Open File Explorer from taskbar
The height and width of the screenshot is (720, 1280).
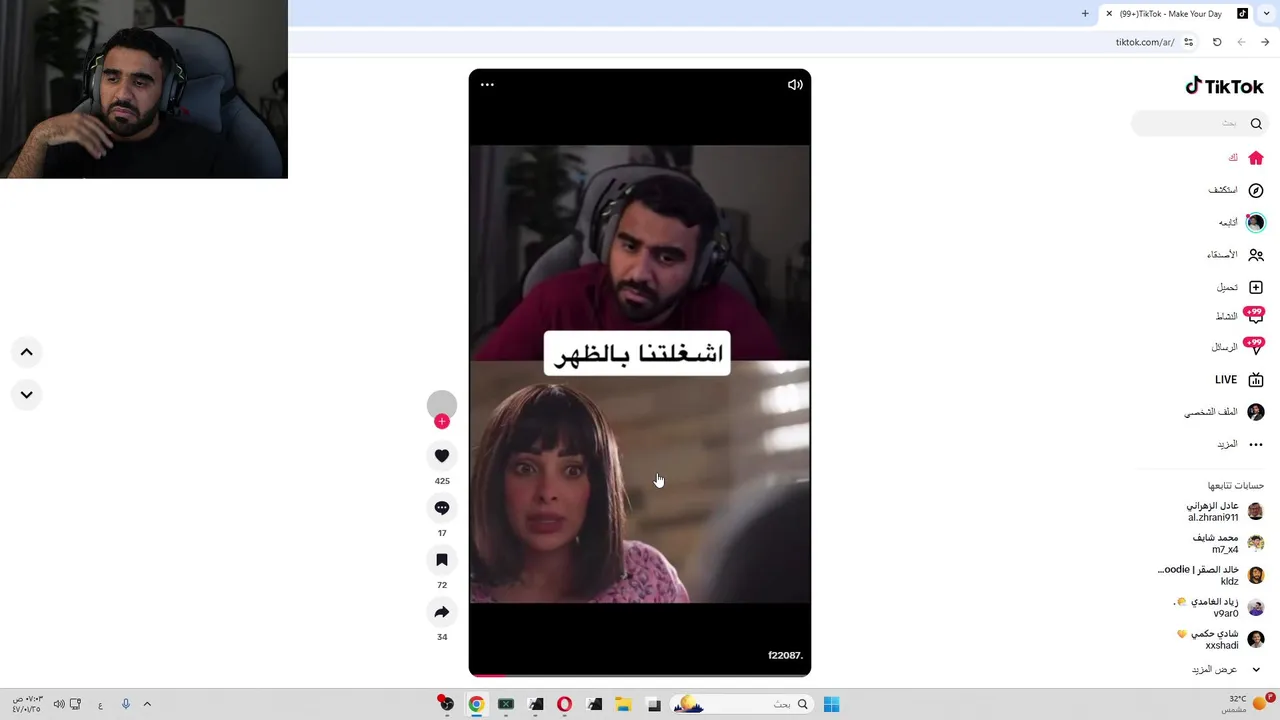(623, 705)
